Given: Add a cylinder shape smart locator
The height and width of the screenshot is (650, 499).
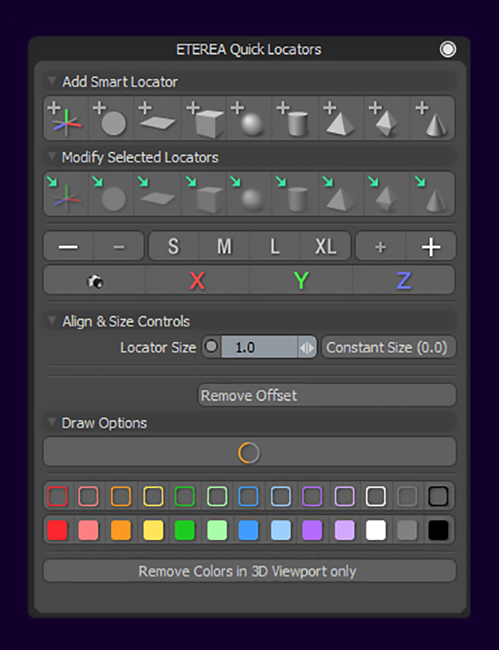Looking at the screenshot, I should click(295, 119).
